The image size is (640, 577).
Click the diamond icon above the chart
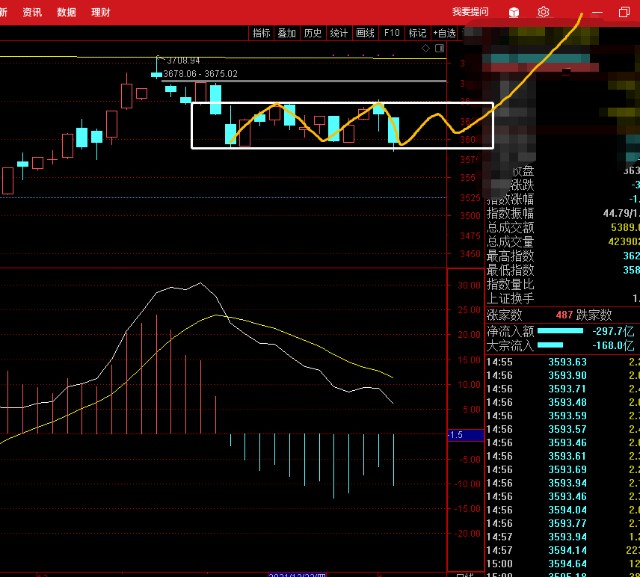pos(426,49)
